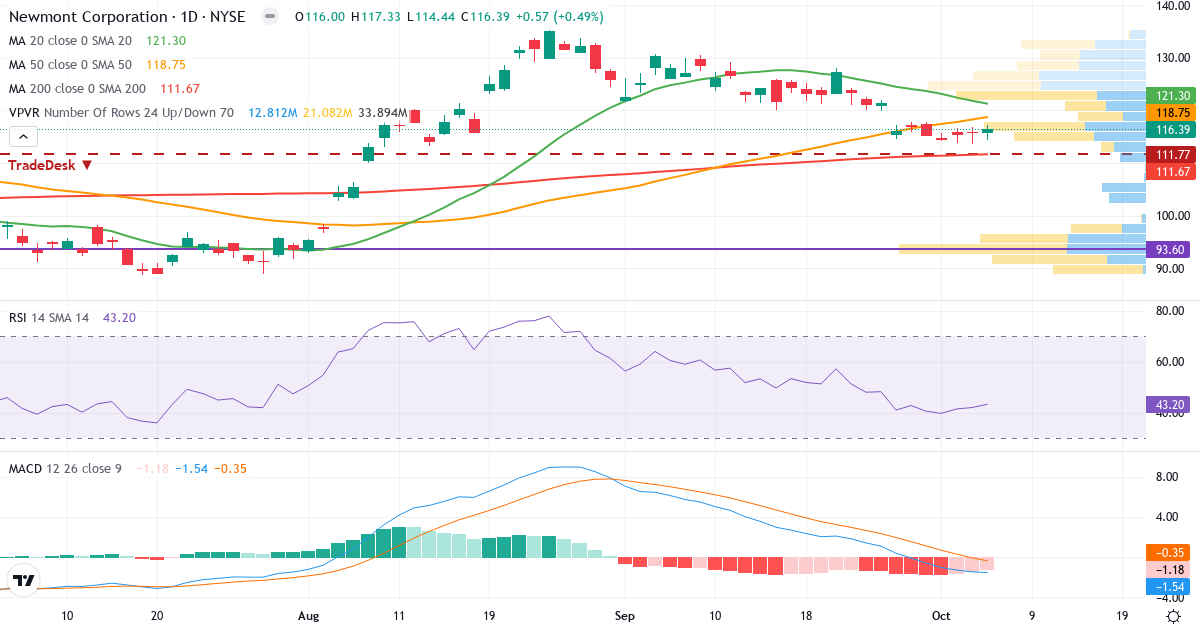Select the Newmont Corporation · 1D · NYSE title
The height and width of the screenshot is (630, 1200).
coord(127,18)
